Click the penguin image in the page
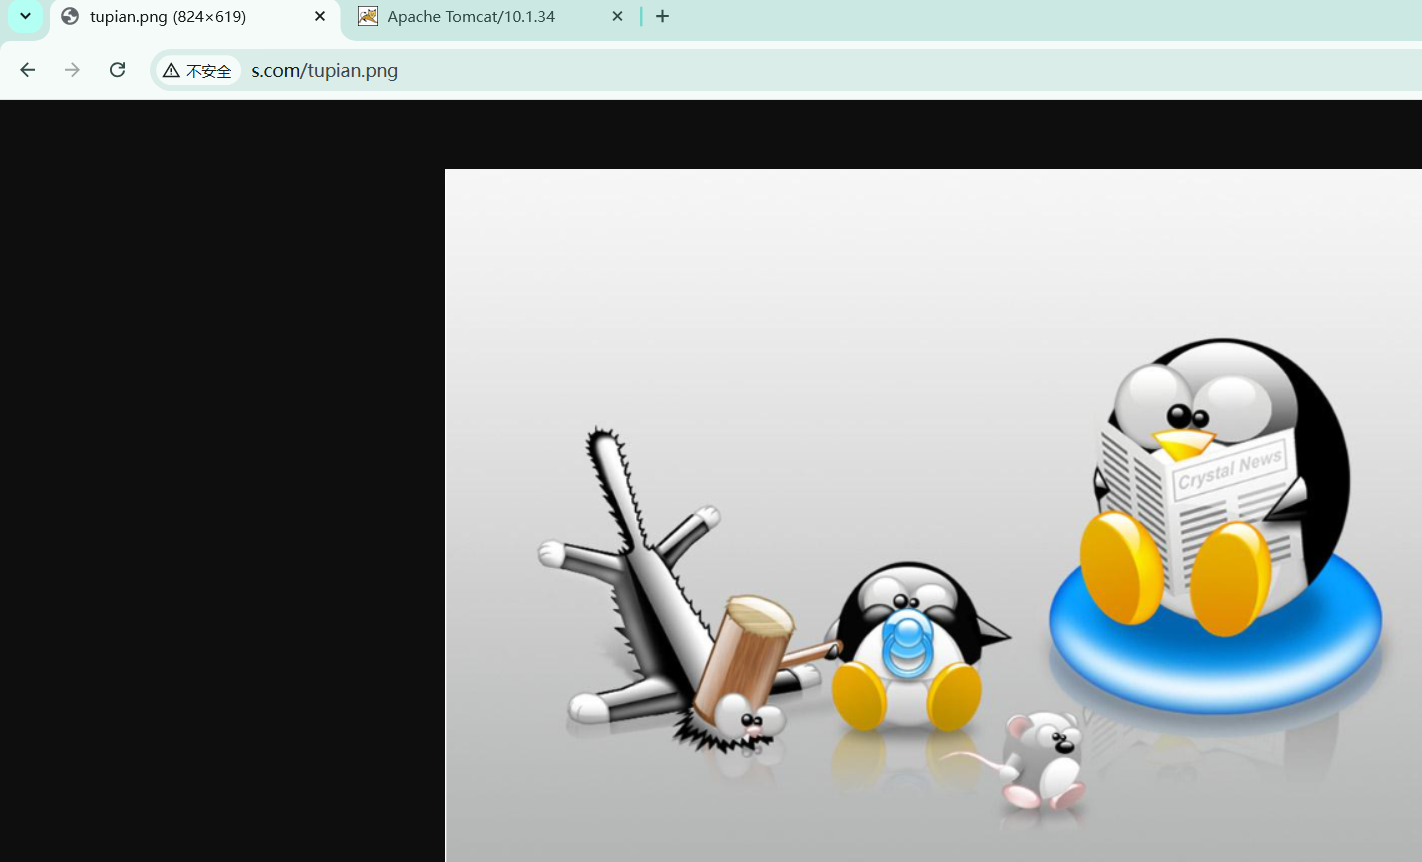Viewport: 1422px width, 862px height. pos(933,515)
